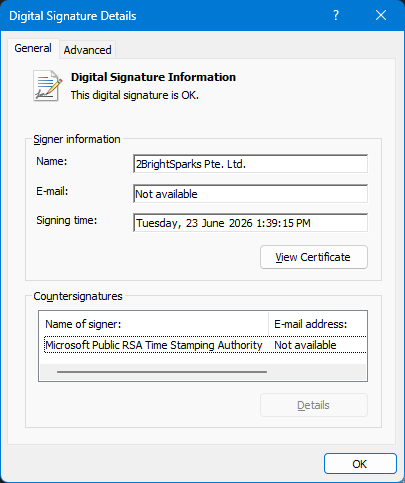This screenshot has width=405, height=483.
Task: Select Microsoft Public RSA Time Stamping Authority row
Action: [205, 345]
